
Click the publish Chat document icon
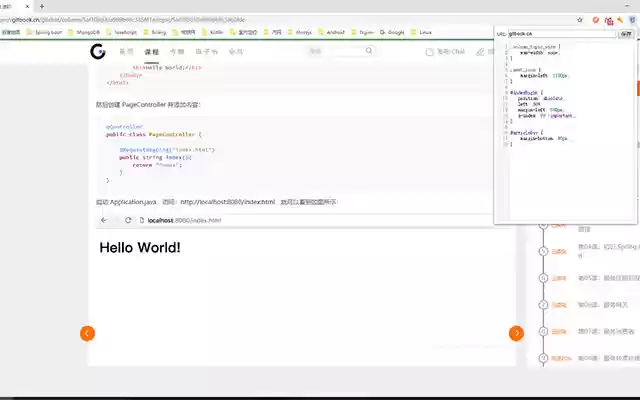click(429, 52)
